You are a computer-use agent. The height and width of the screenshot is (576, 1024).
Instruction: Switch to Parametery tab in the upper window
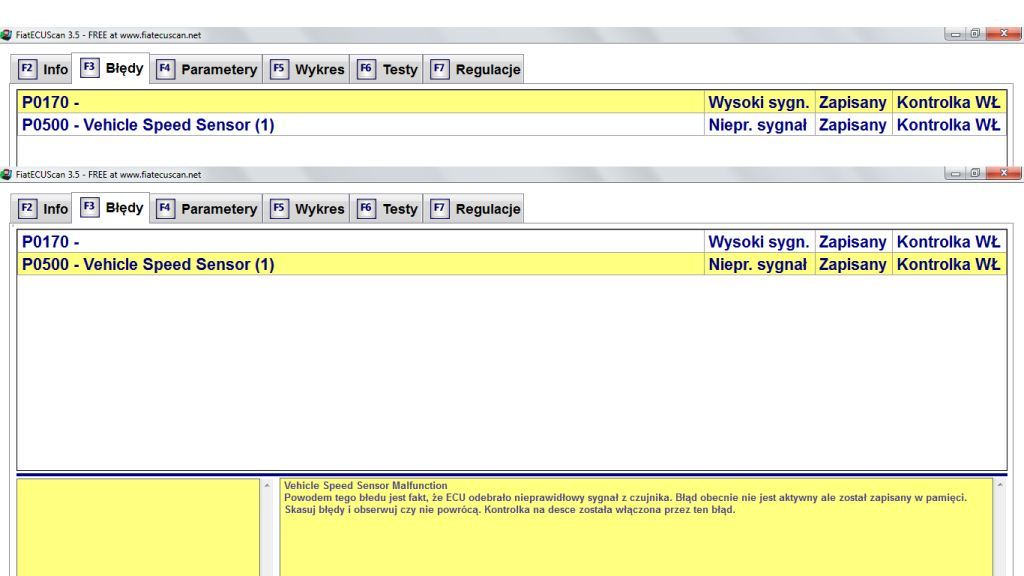(207, 70)
